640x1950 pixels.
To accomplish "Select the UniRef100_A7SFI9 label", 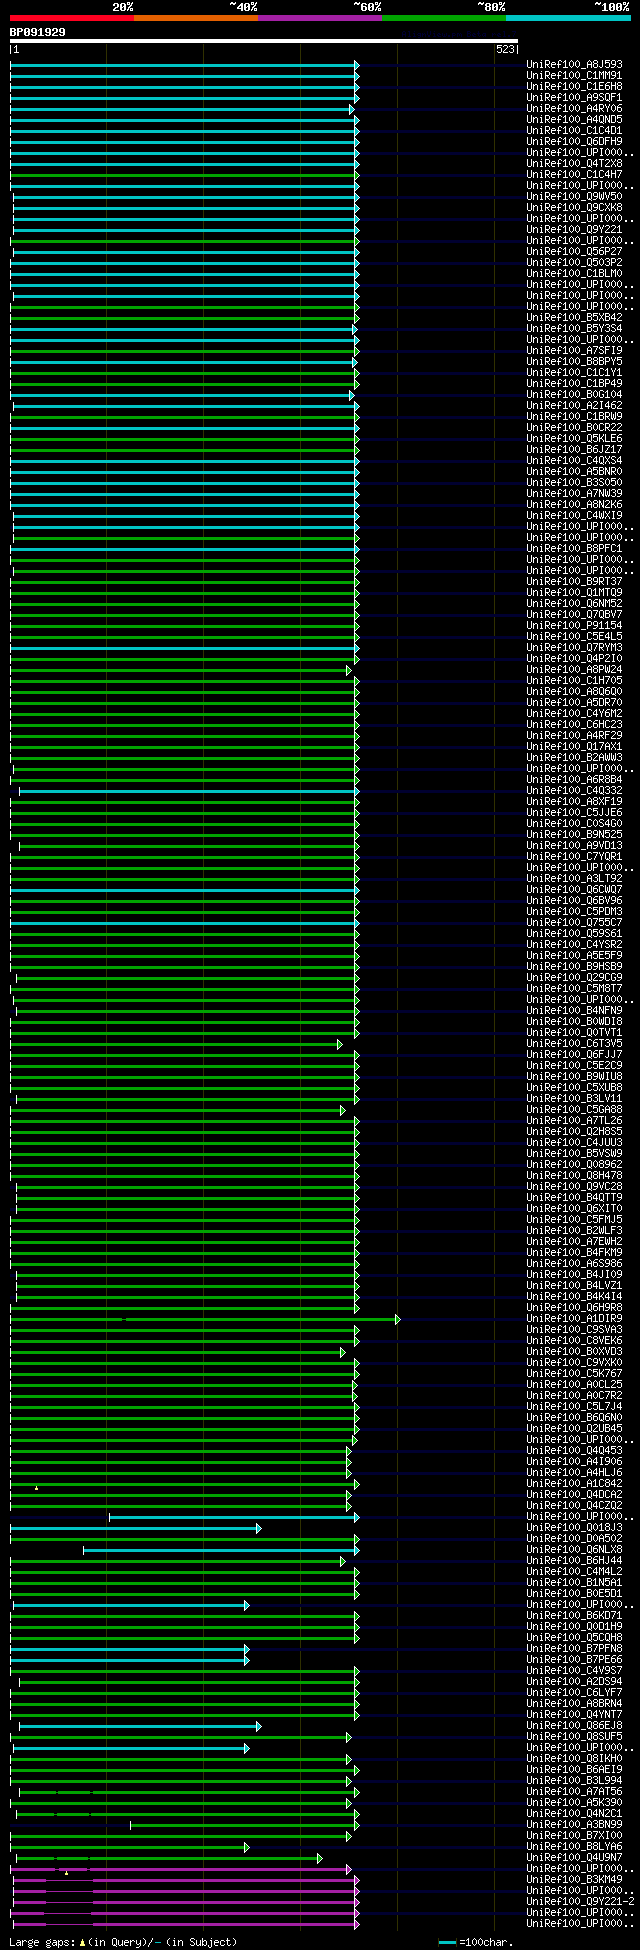I will click(x=574, y=351).
